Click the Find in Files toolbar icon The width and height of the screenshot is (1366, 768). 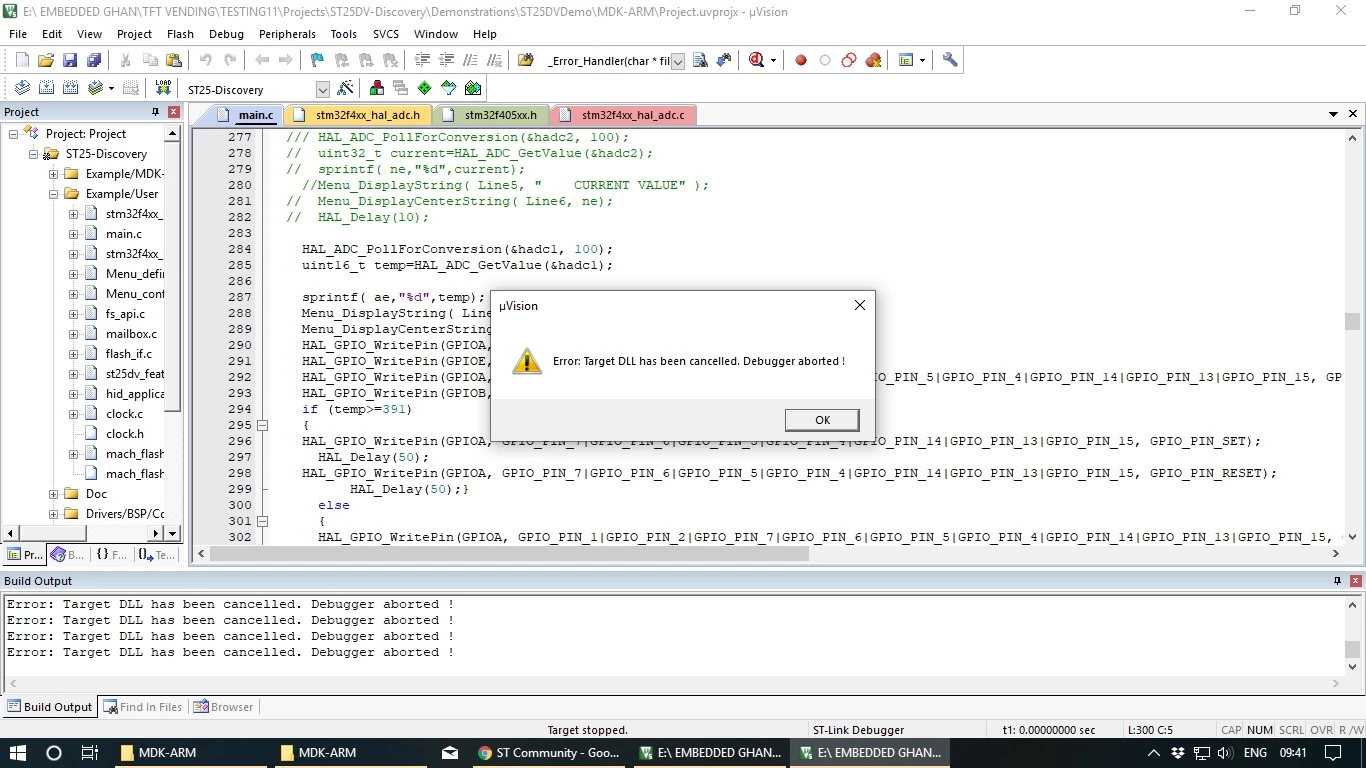pyautogui.click(x=700, y=60)
